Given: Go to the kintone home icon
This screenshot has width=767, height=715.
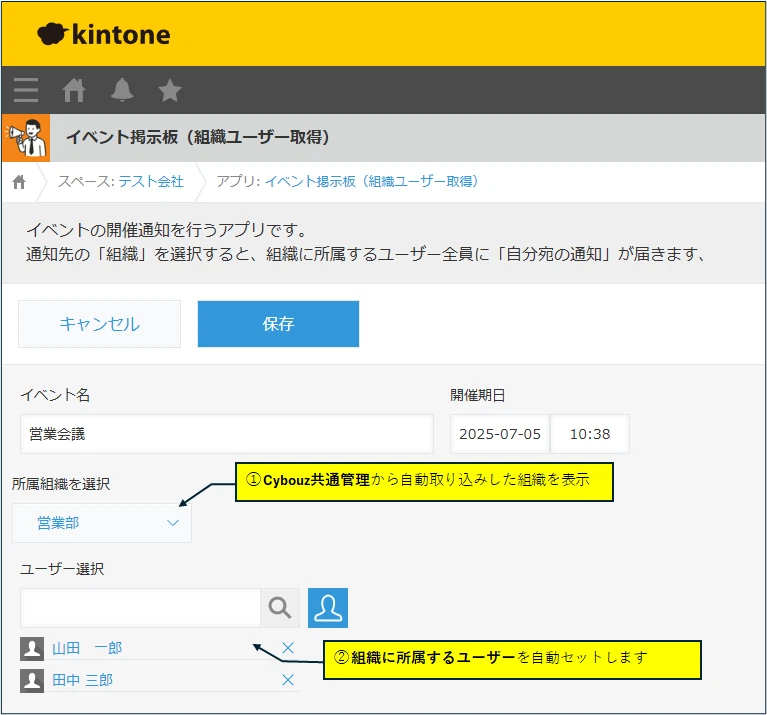Looking at the screenshot, I should [x=74, y=90].
